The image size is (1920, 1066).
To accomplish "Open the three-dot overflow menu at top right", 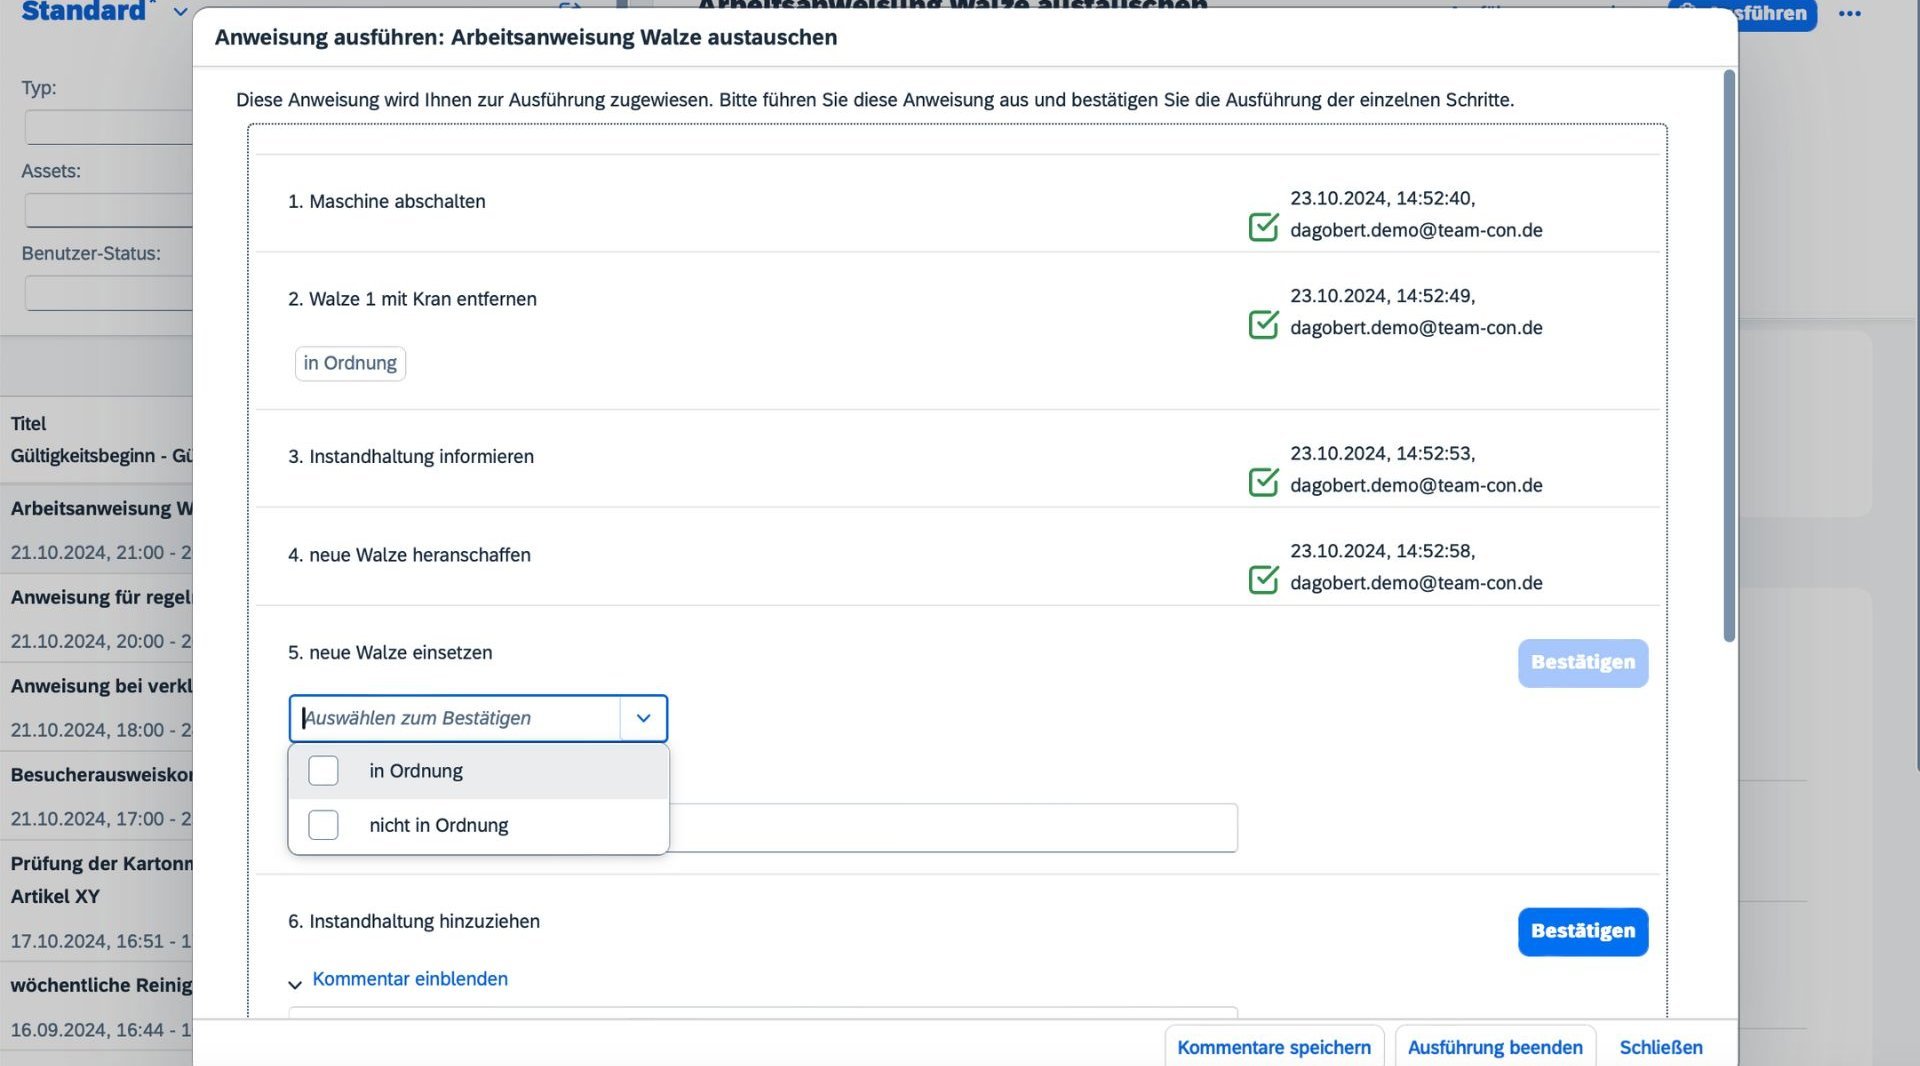I will [x=1849, y=14].
